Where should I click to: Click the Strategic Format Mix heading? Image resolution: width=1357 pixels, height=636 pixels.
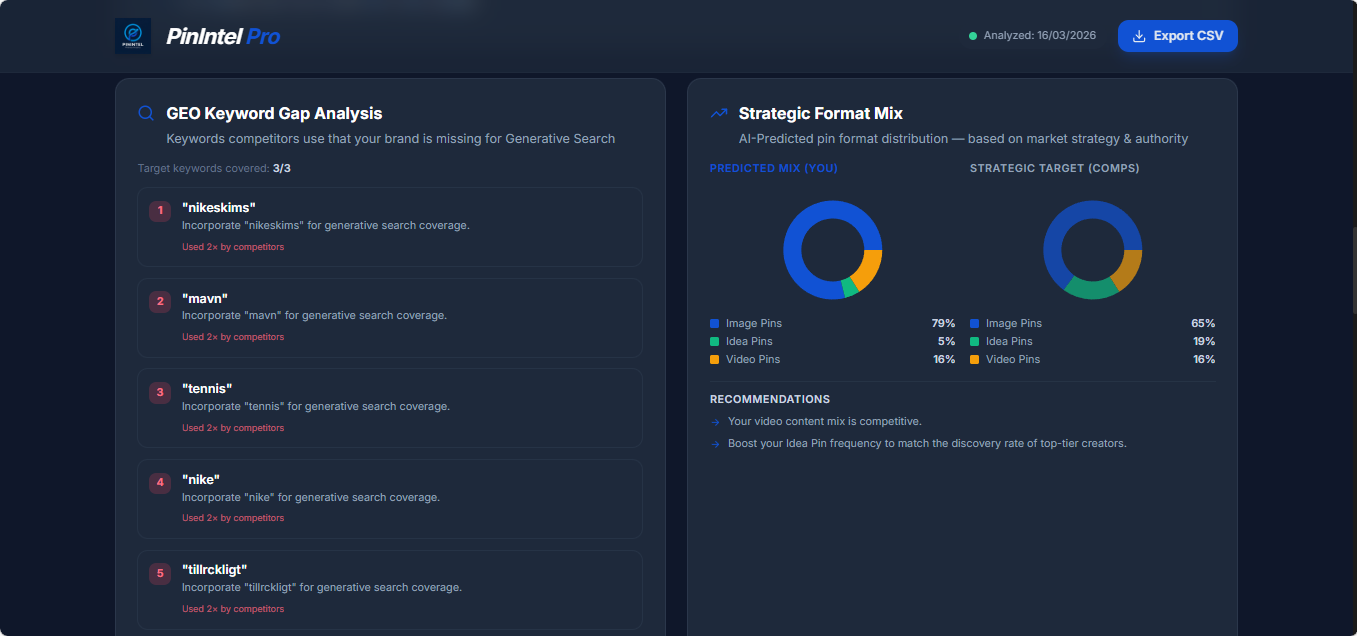[821, 114]
